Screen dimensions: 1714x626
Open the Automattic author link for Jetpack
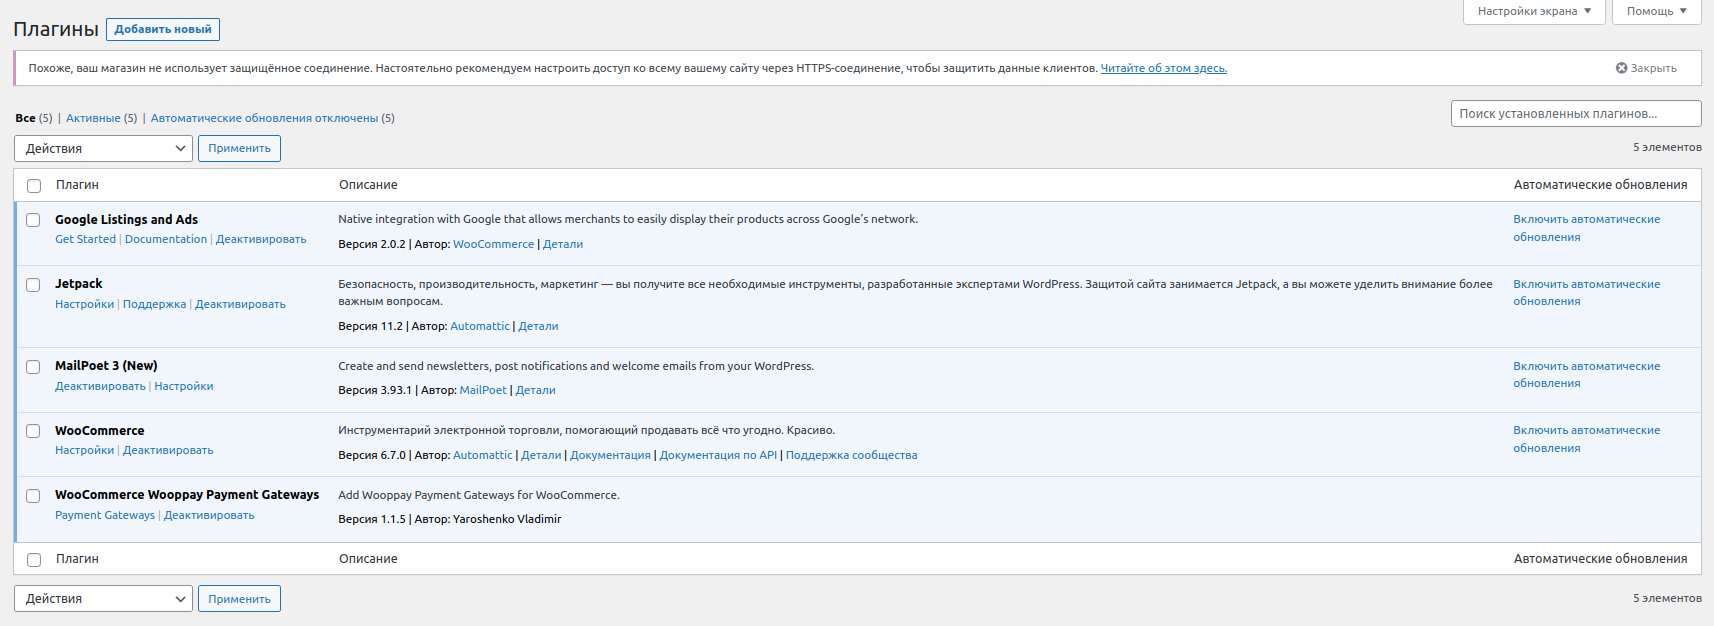click(x=480, y=326)
